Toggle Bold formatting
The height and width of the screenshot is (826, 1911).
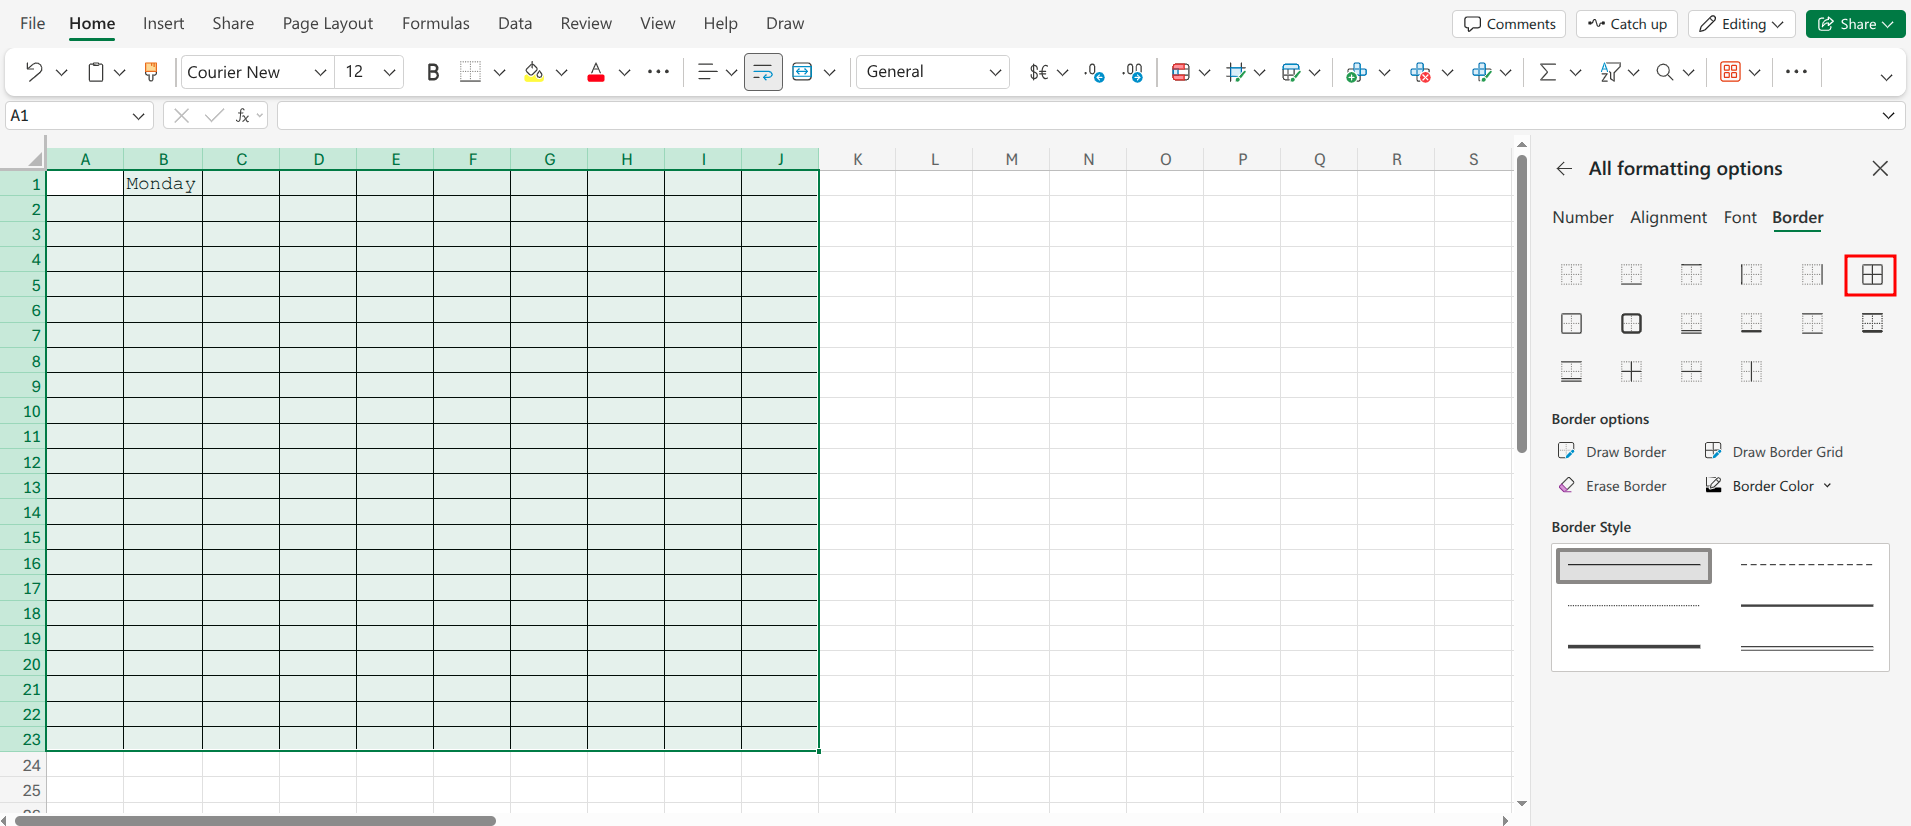(x=433, y=72)
